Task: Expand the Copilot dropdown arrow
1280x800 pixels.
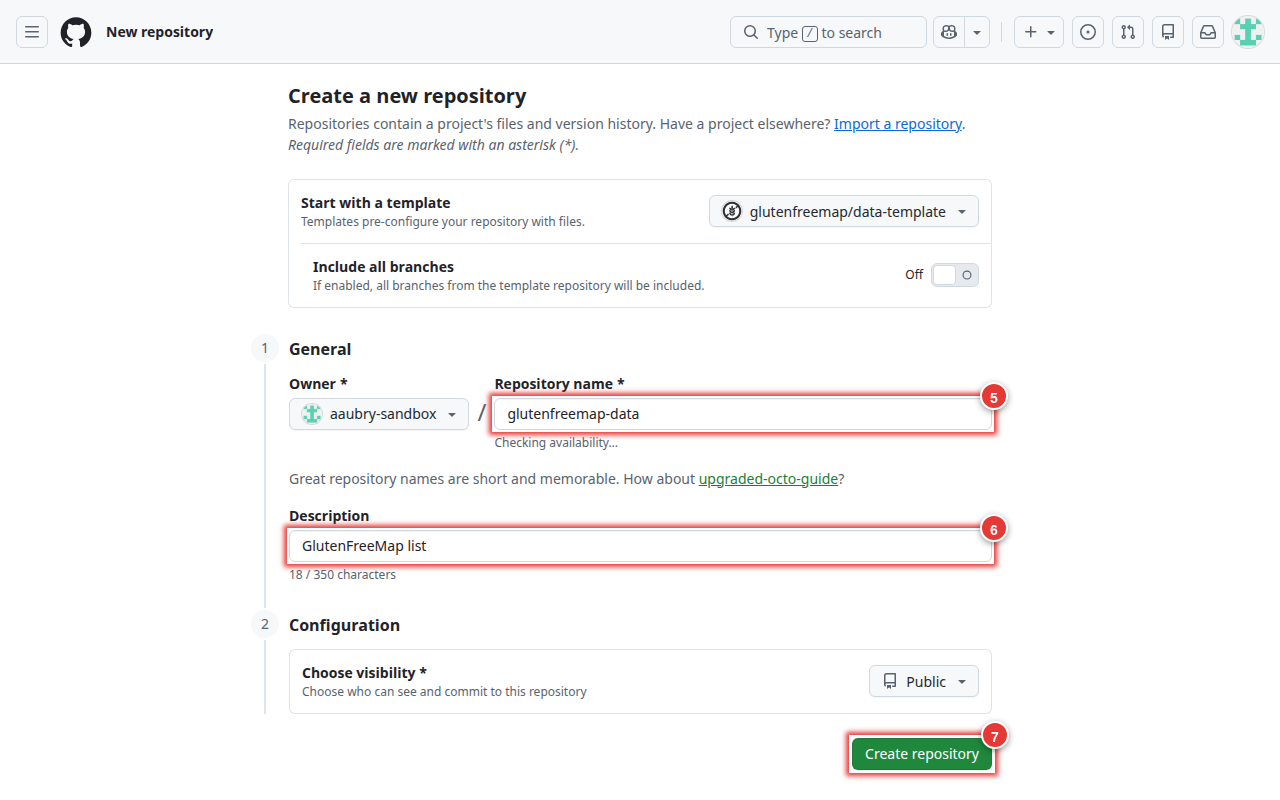Action: [x=977, y=32]
